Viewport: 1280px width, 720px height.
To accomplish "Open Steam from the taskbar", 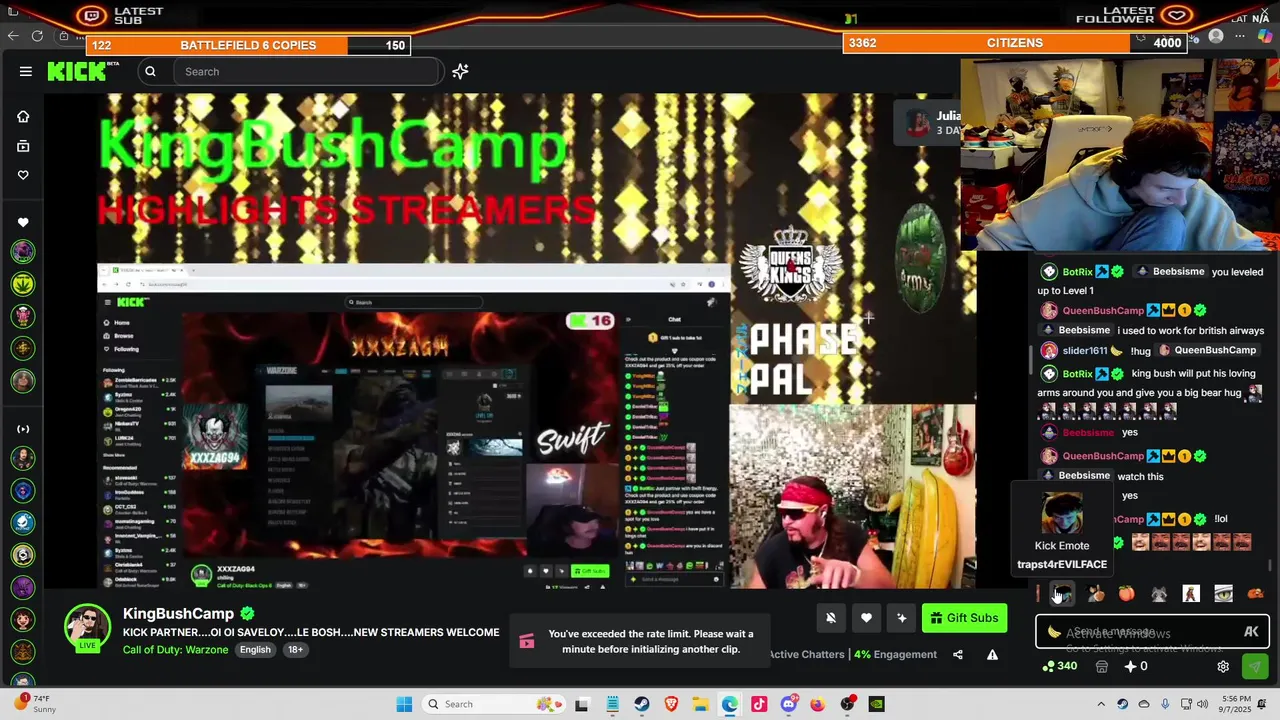I will point(642,704).
